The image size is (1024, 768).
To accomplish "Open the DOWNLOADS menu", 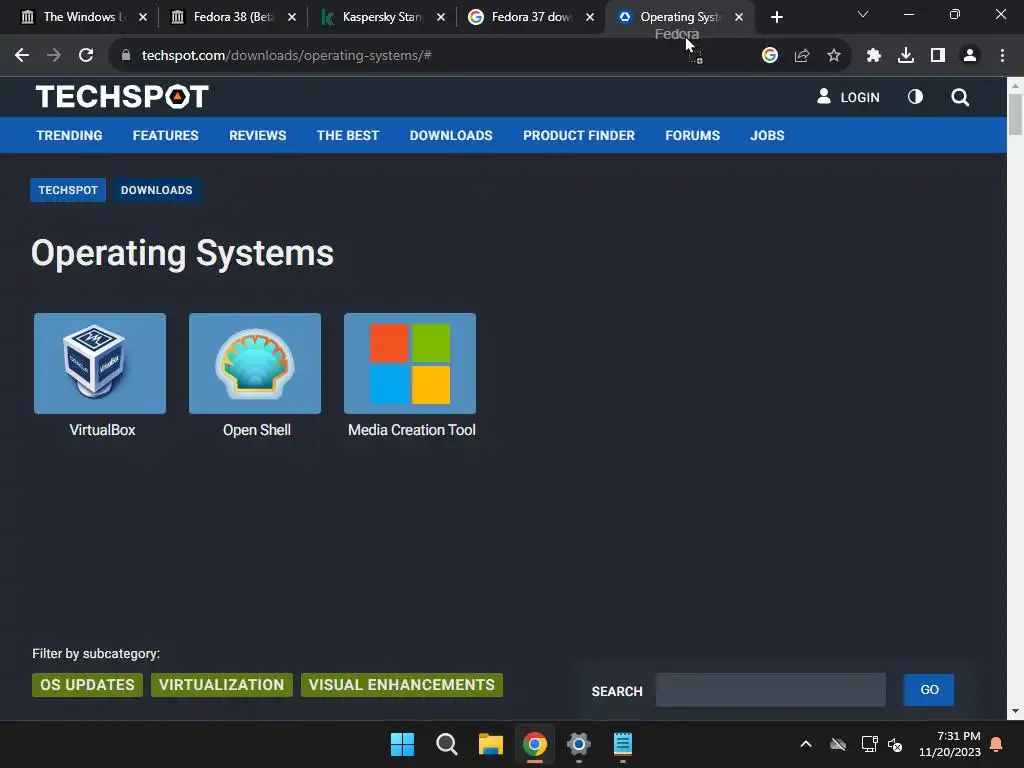I will coord(451,135).
